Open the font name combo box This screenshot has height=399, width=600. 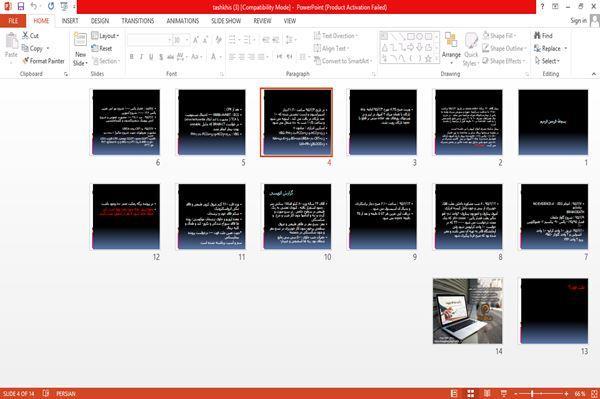point(150,40)
